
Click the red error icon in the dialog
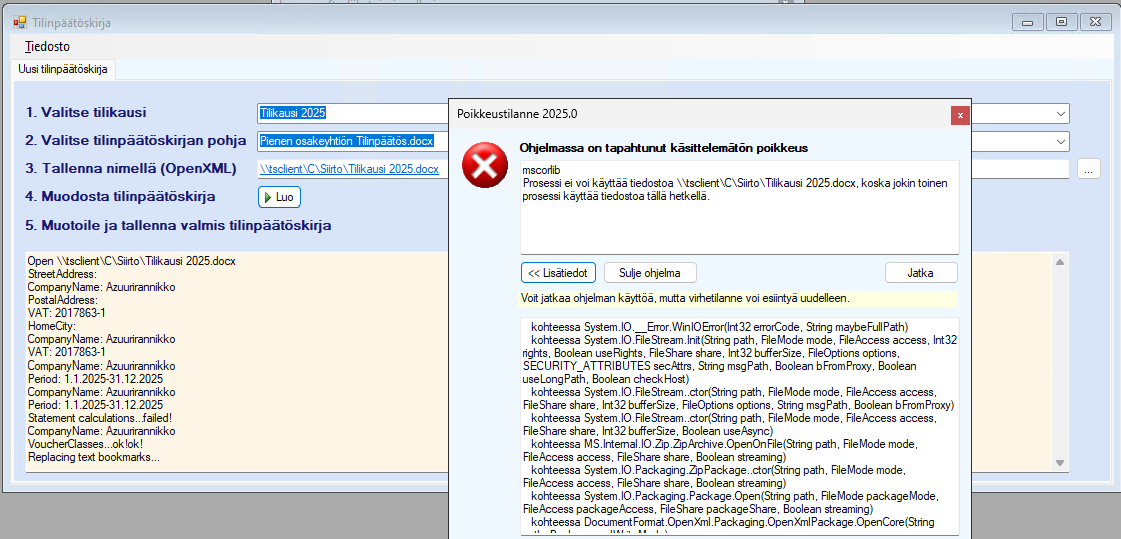[484, 164]
